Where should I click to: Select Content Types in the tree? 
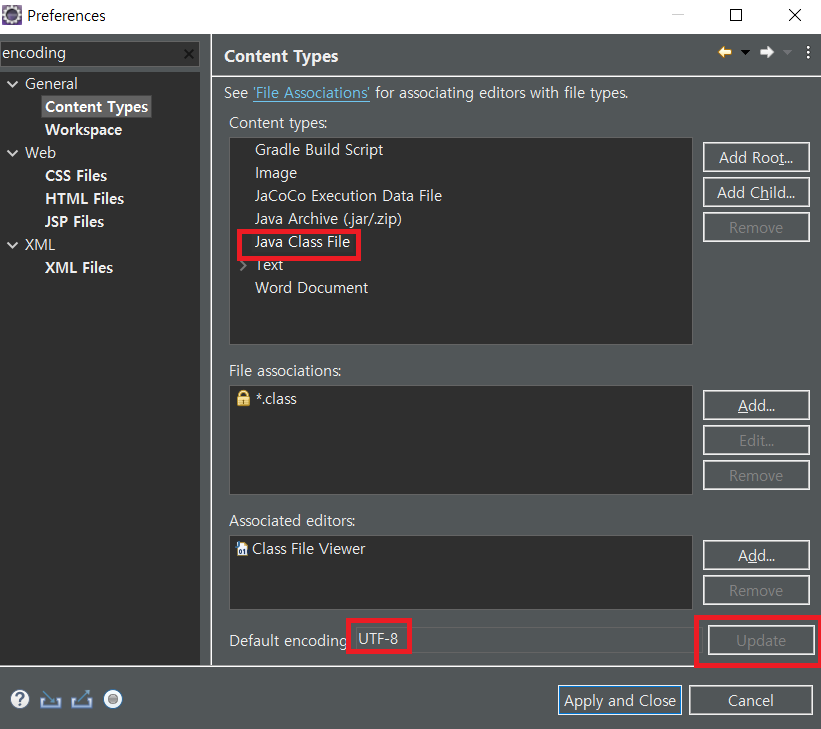tap(96, 107)
